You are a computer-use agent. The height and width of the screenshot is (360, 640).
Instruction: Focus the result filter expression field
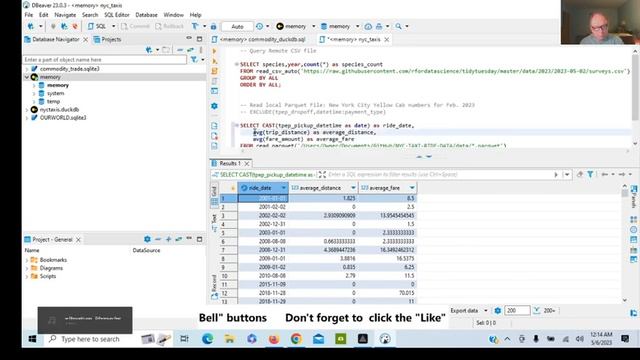pos(439,175)
